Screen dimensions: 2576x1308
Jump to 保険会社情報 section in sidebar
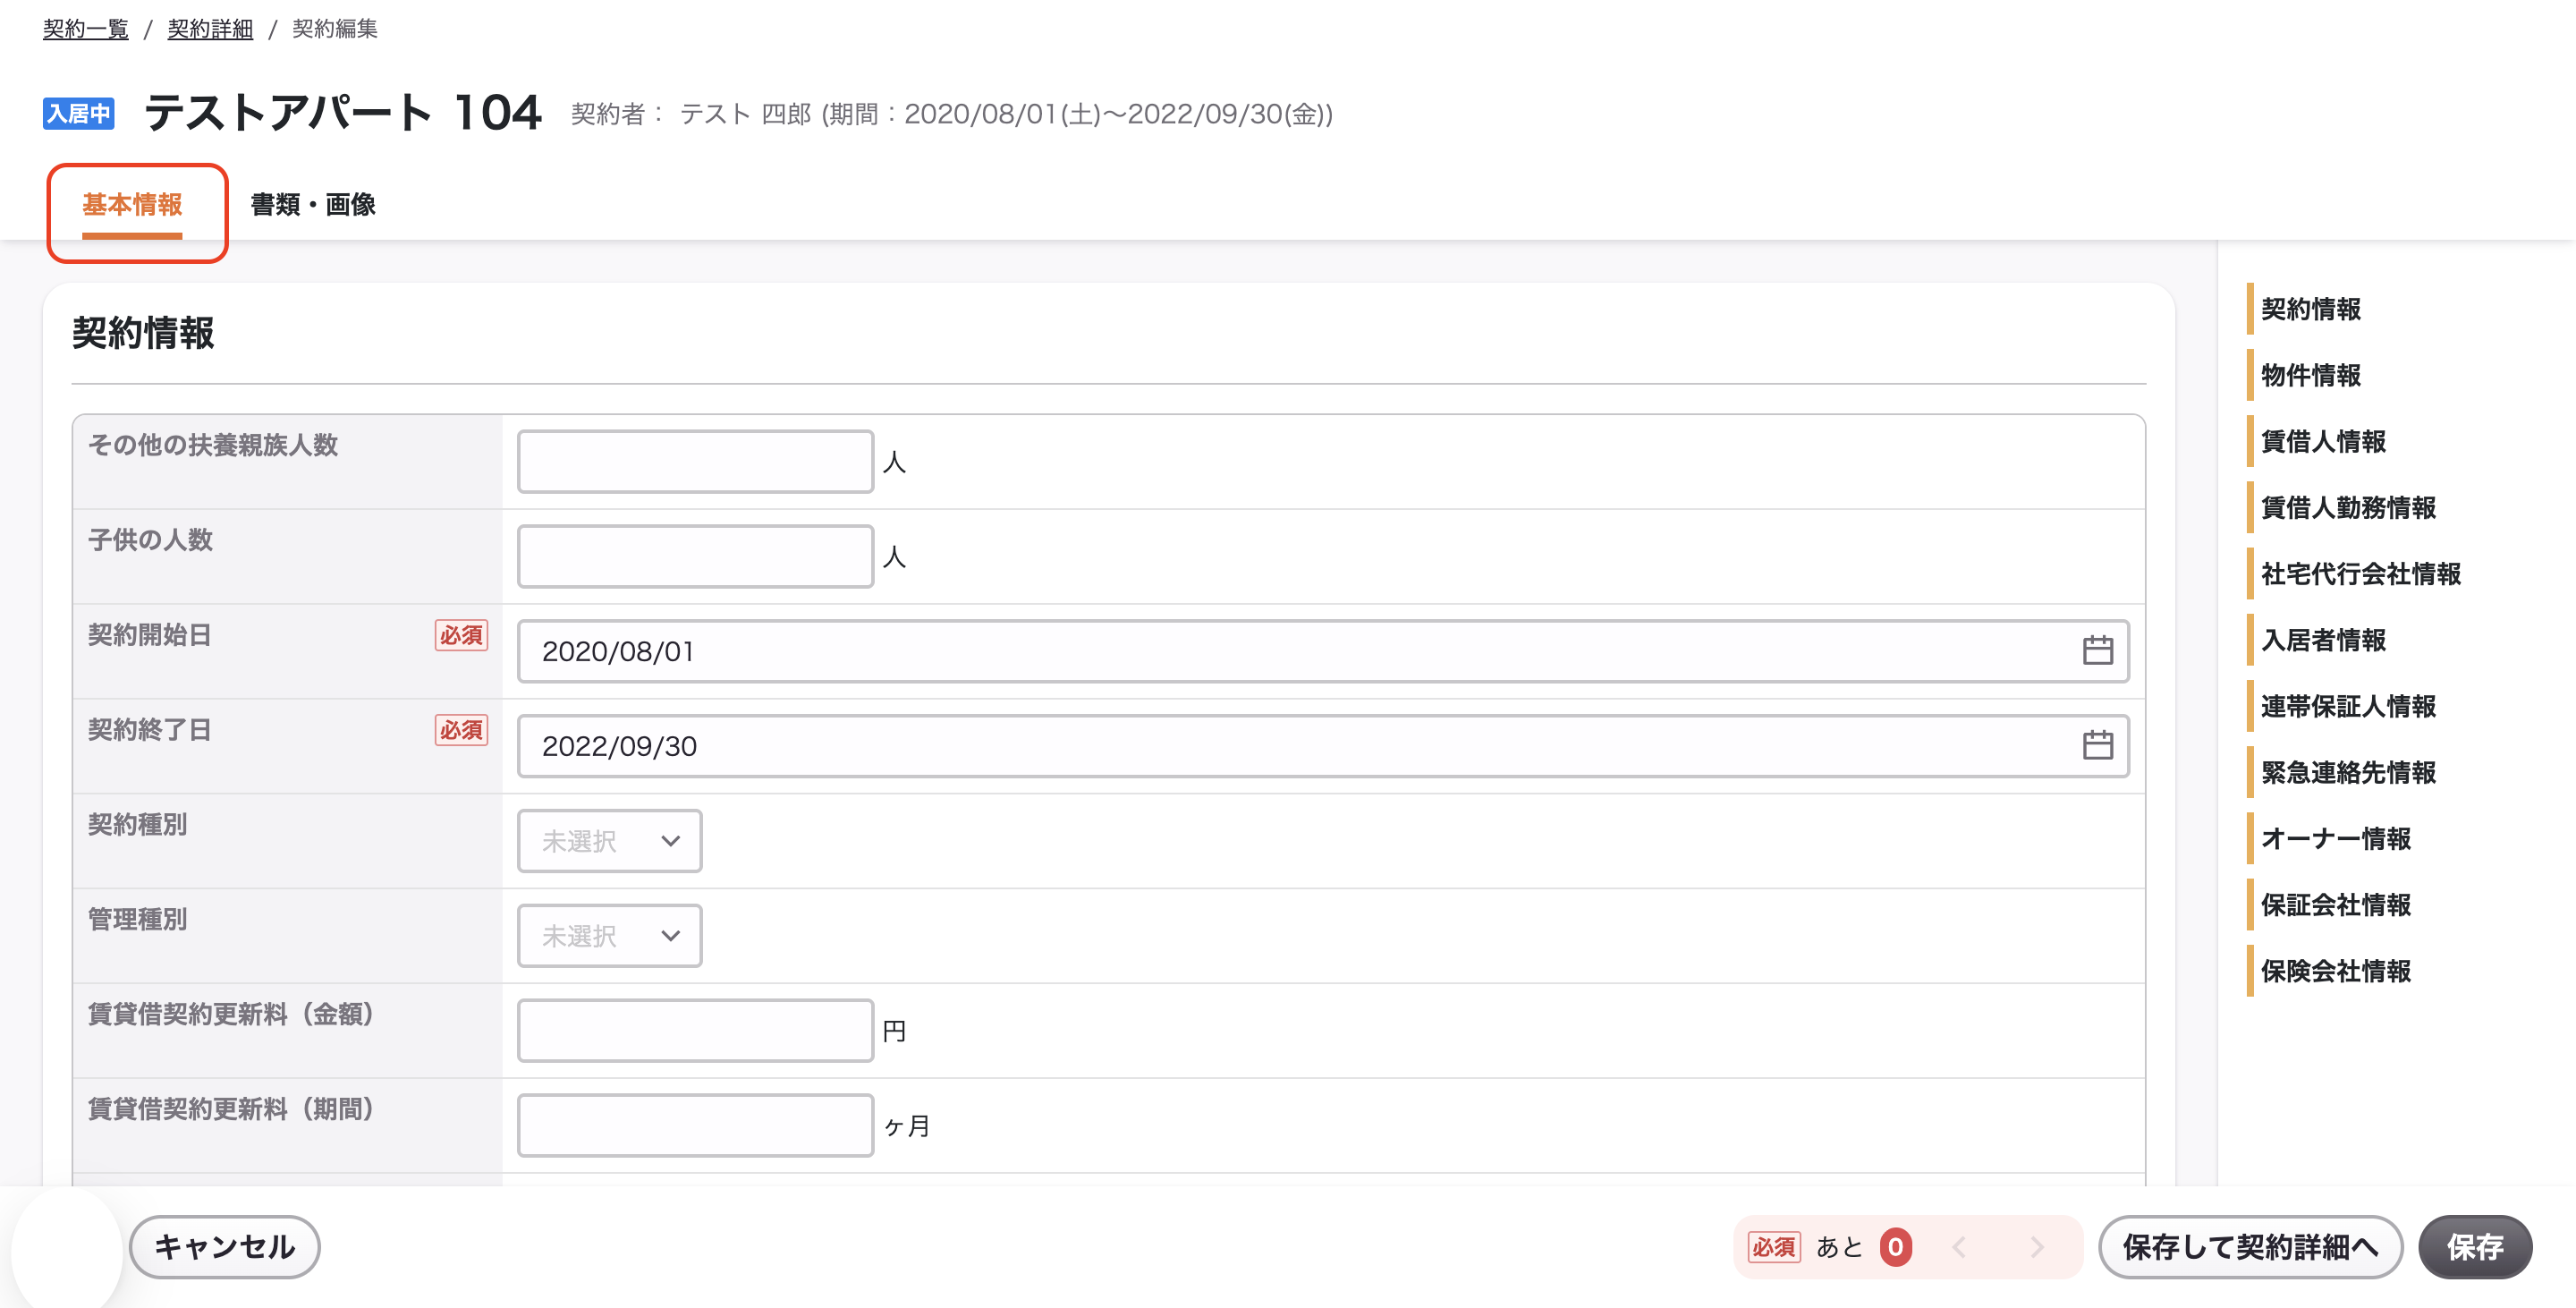point(2335,970)
